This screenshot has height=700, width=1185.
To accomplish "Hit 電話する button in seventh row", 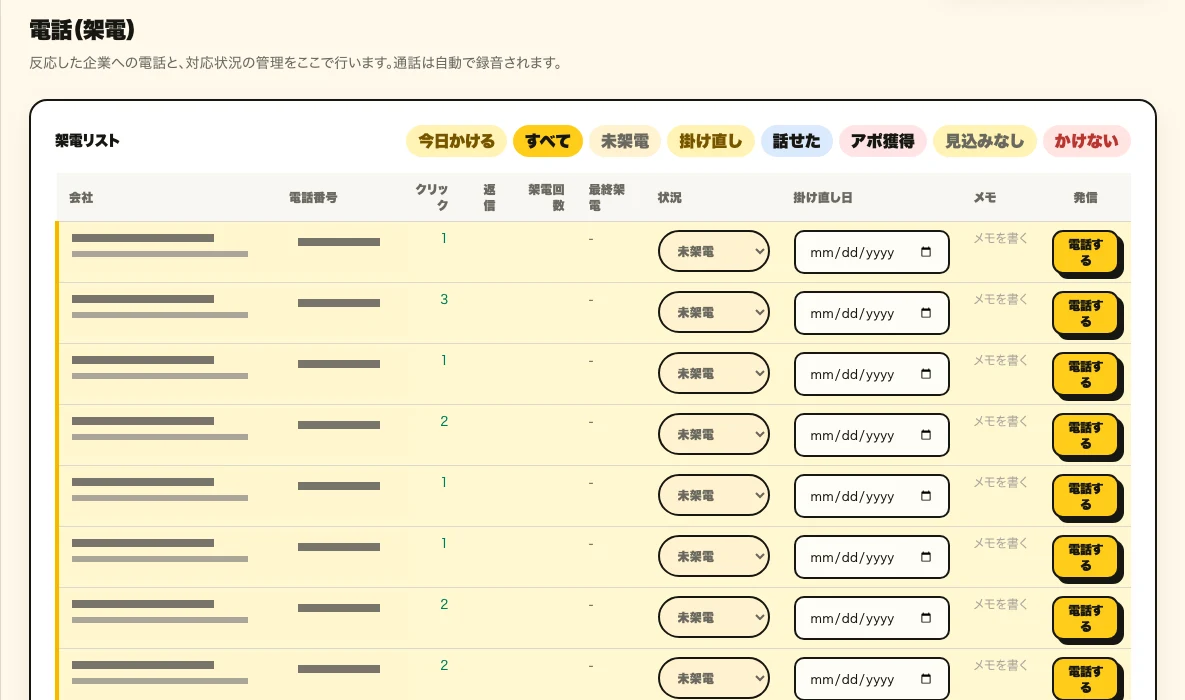I will click(x=1085, y=618).
